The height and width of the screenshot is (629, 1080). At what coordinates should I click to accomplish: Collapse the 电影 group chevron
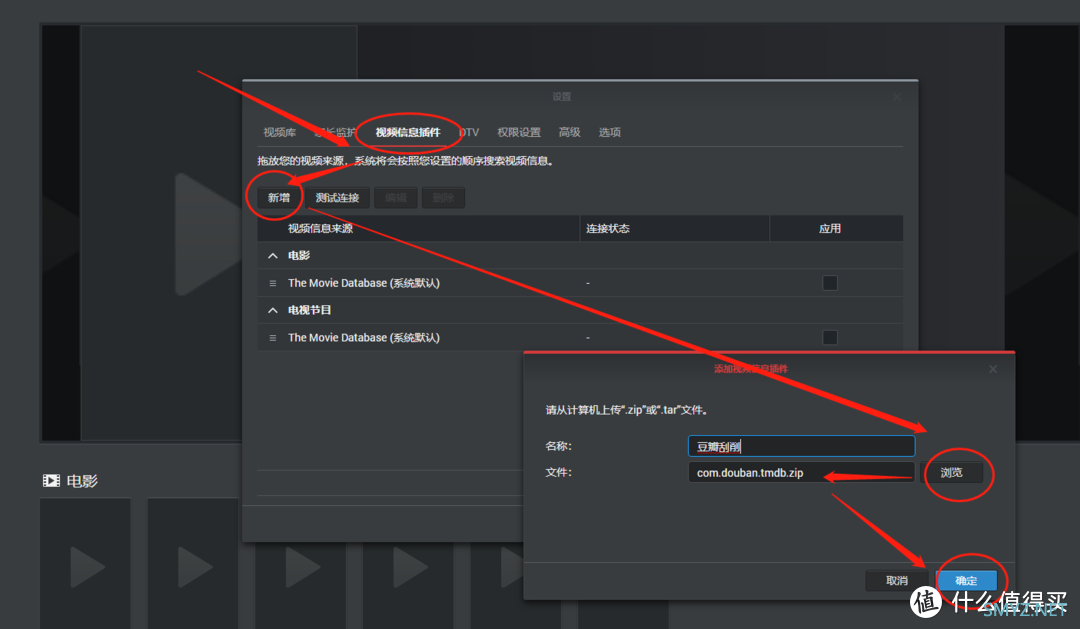(x=273, y=256)
